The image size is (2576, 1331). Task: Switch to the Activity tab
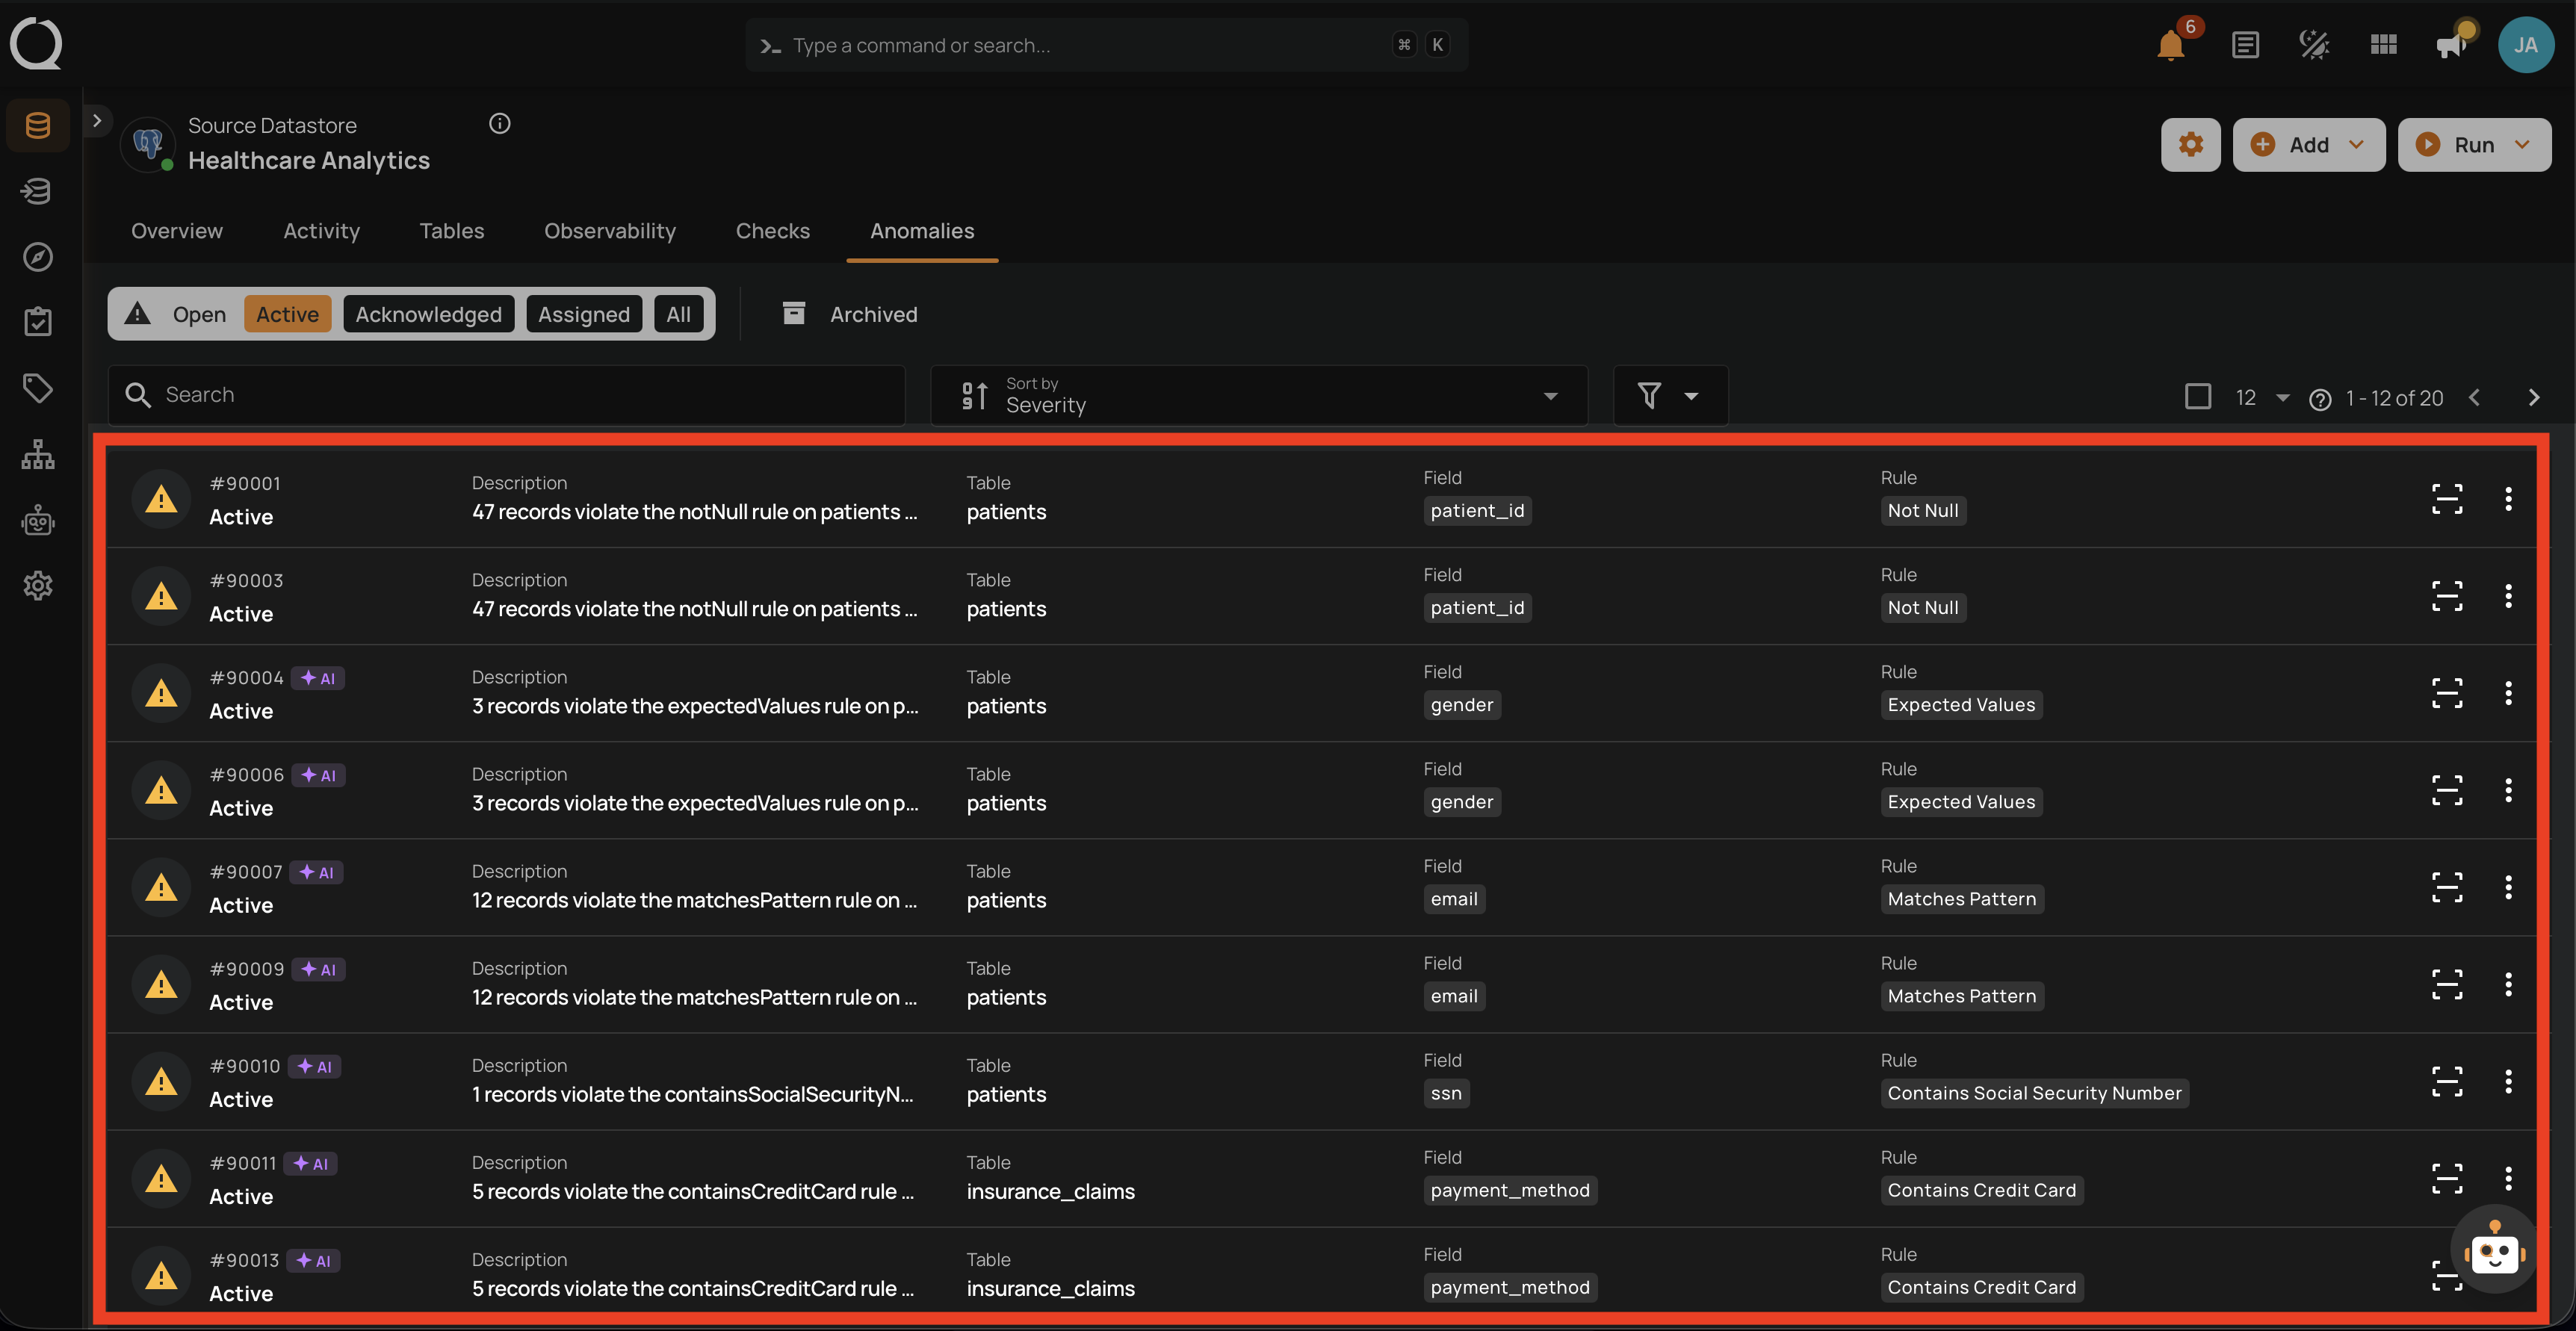pyautogui.click(x=321, y=231)
